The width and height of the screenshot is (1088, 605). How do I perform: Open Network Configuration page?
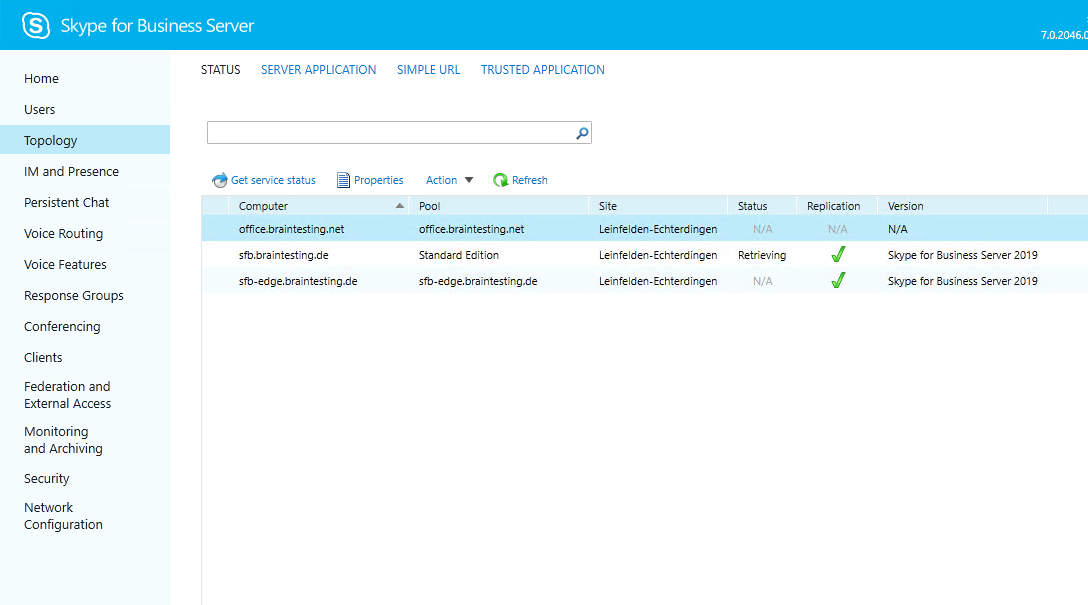tap(63, 516)
